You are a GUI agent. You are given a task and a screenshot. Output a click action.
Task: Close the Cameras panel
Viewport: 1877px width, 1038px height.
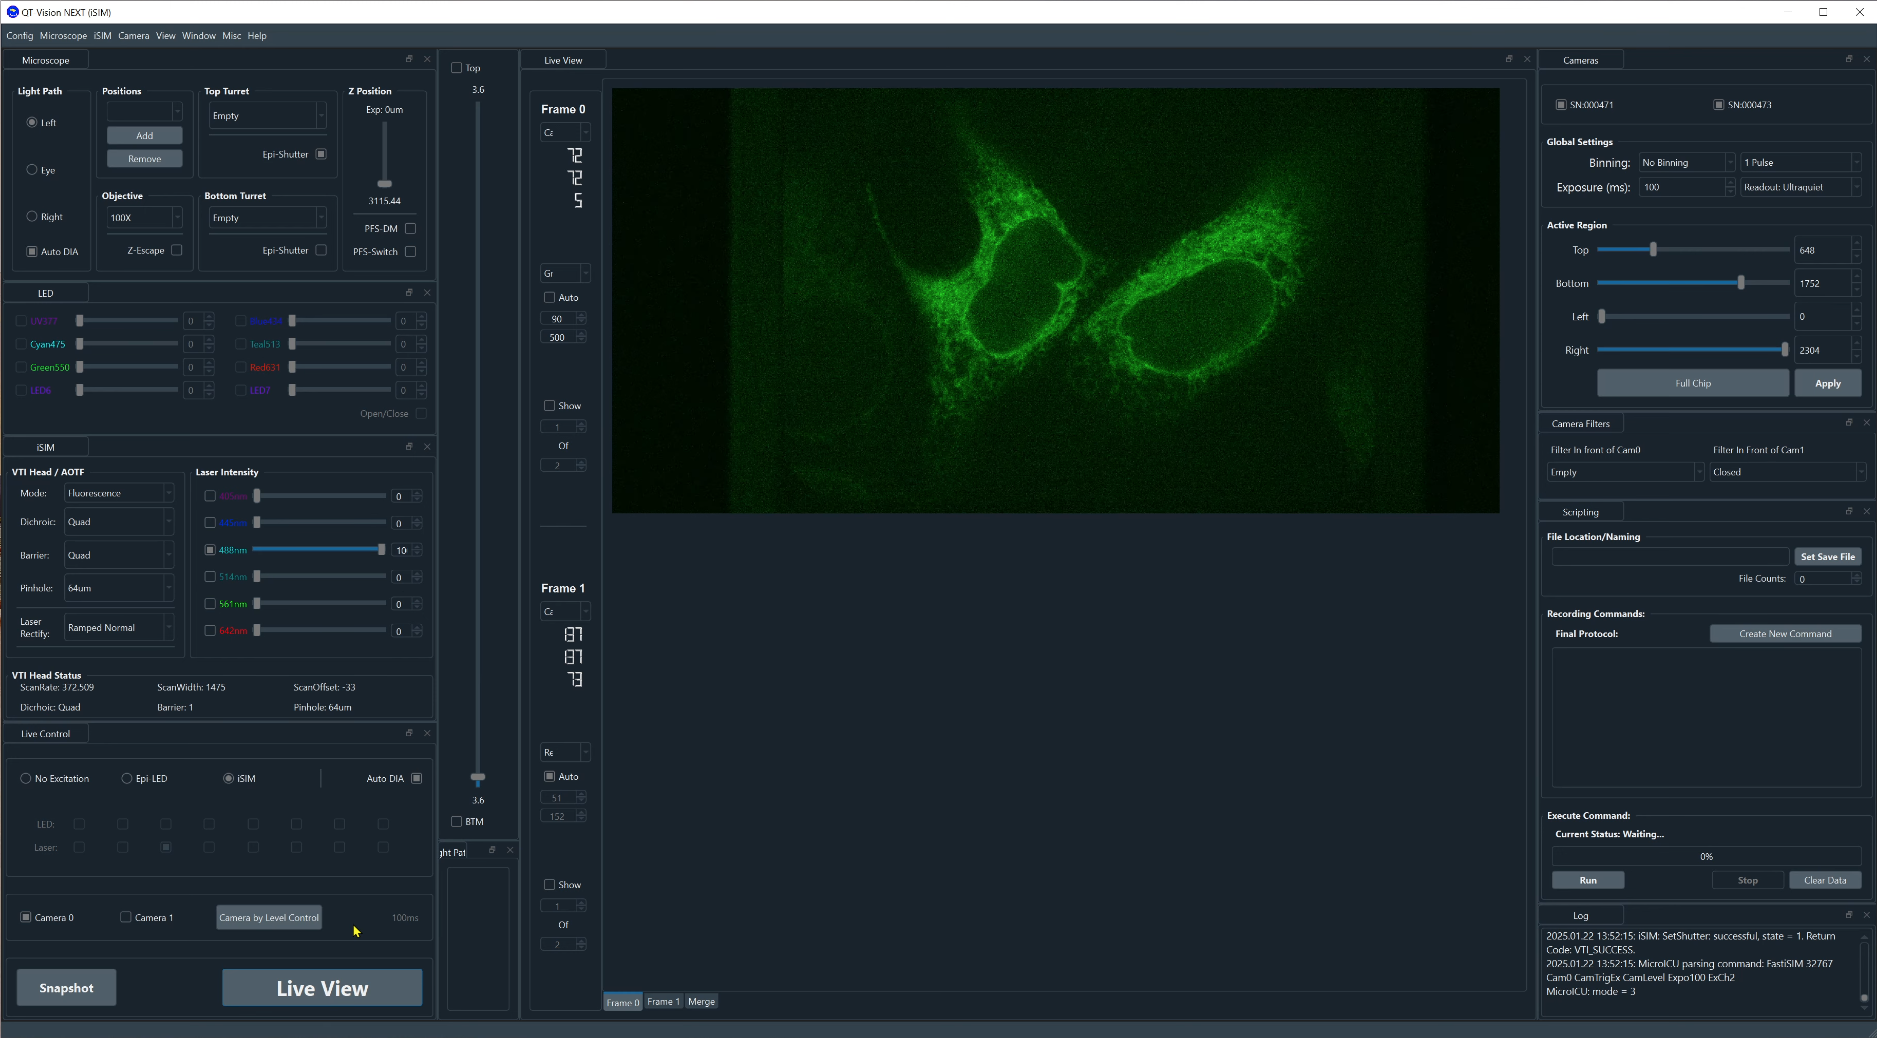(1866, 59)
